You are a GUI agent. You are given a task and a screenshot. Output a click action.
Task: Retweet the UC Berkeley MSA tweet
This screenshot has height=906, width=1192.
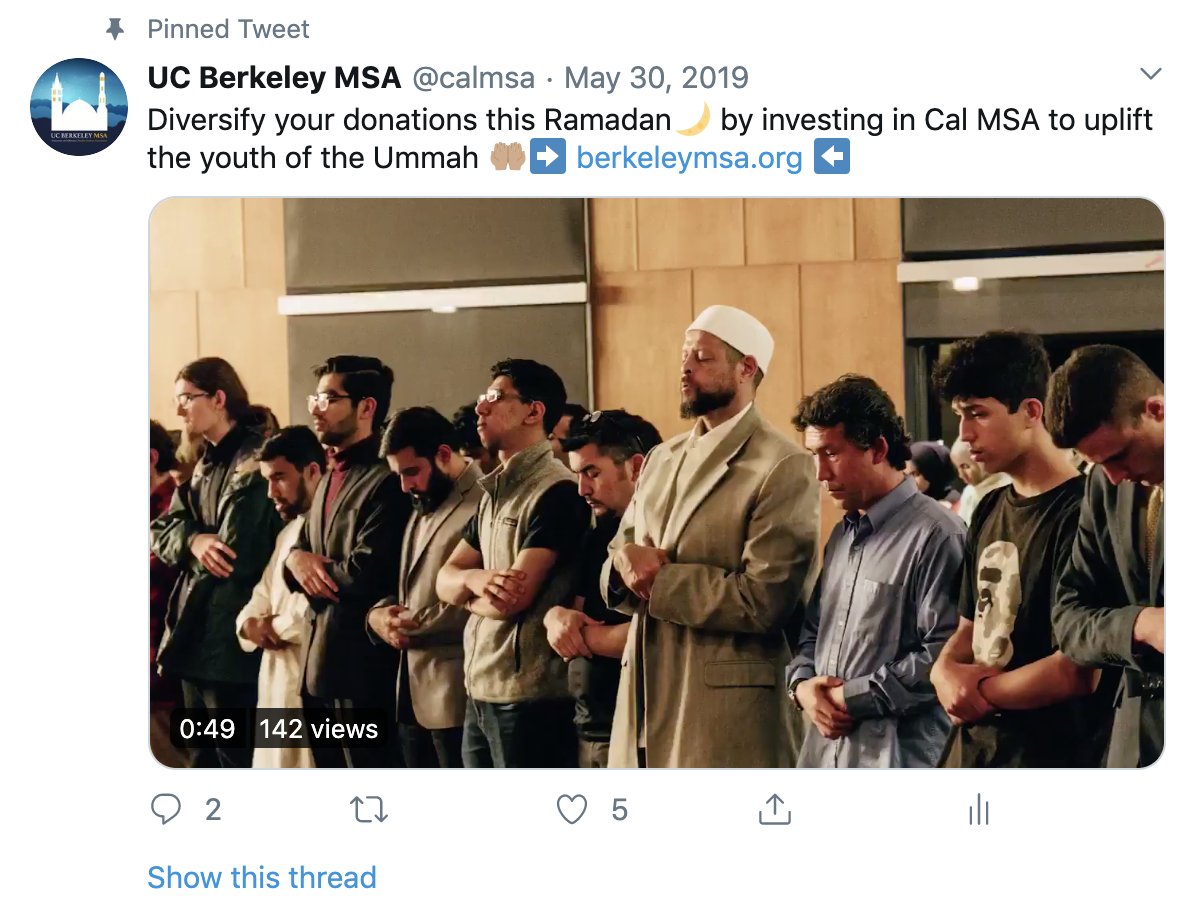(x=369, y=809)
